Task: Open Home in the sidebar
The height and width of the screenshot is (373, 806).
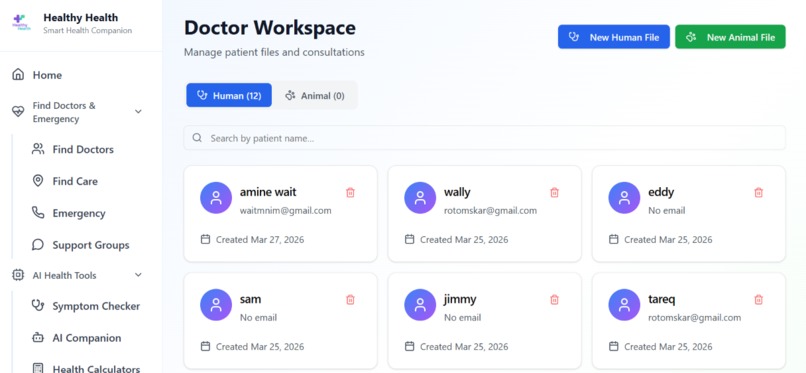Action: [47, 75]
